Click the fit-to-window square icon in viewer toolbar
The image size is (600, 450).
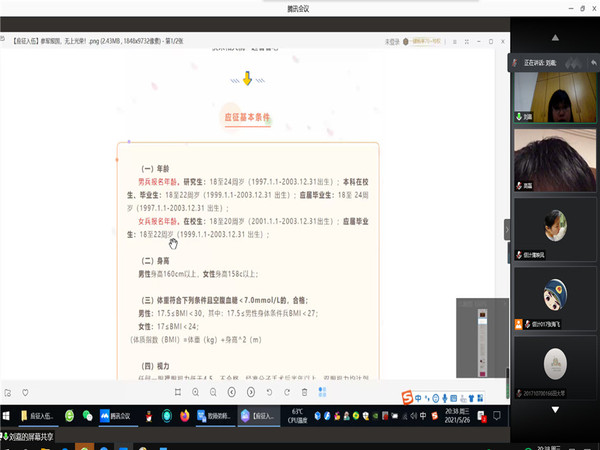[178, 392]
